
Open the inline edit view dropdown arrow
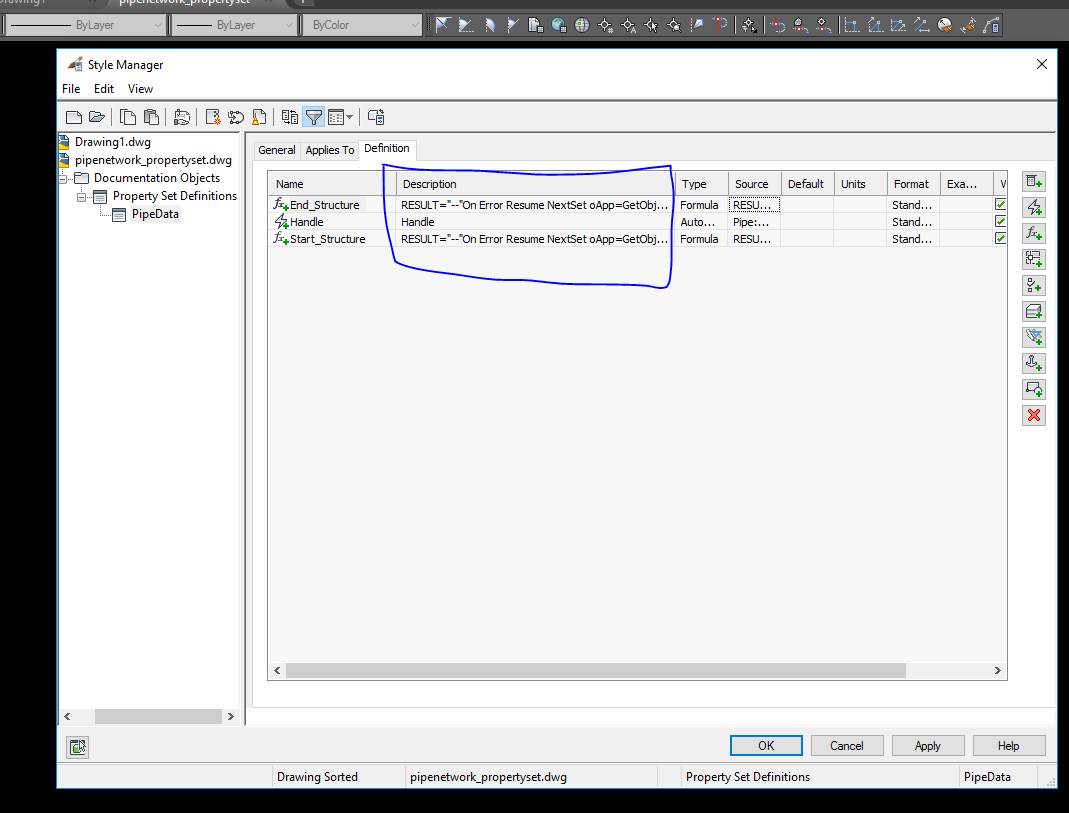click(x=350, y=117)
